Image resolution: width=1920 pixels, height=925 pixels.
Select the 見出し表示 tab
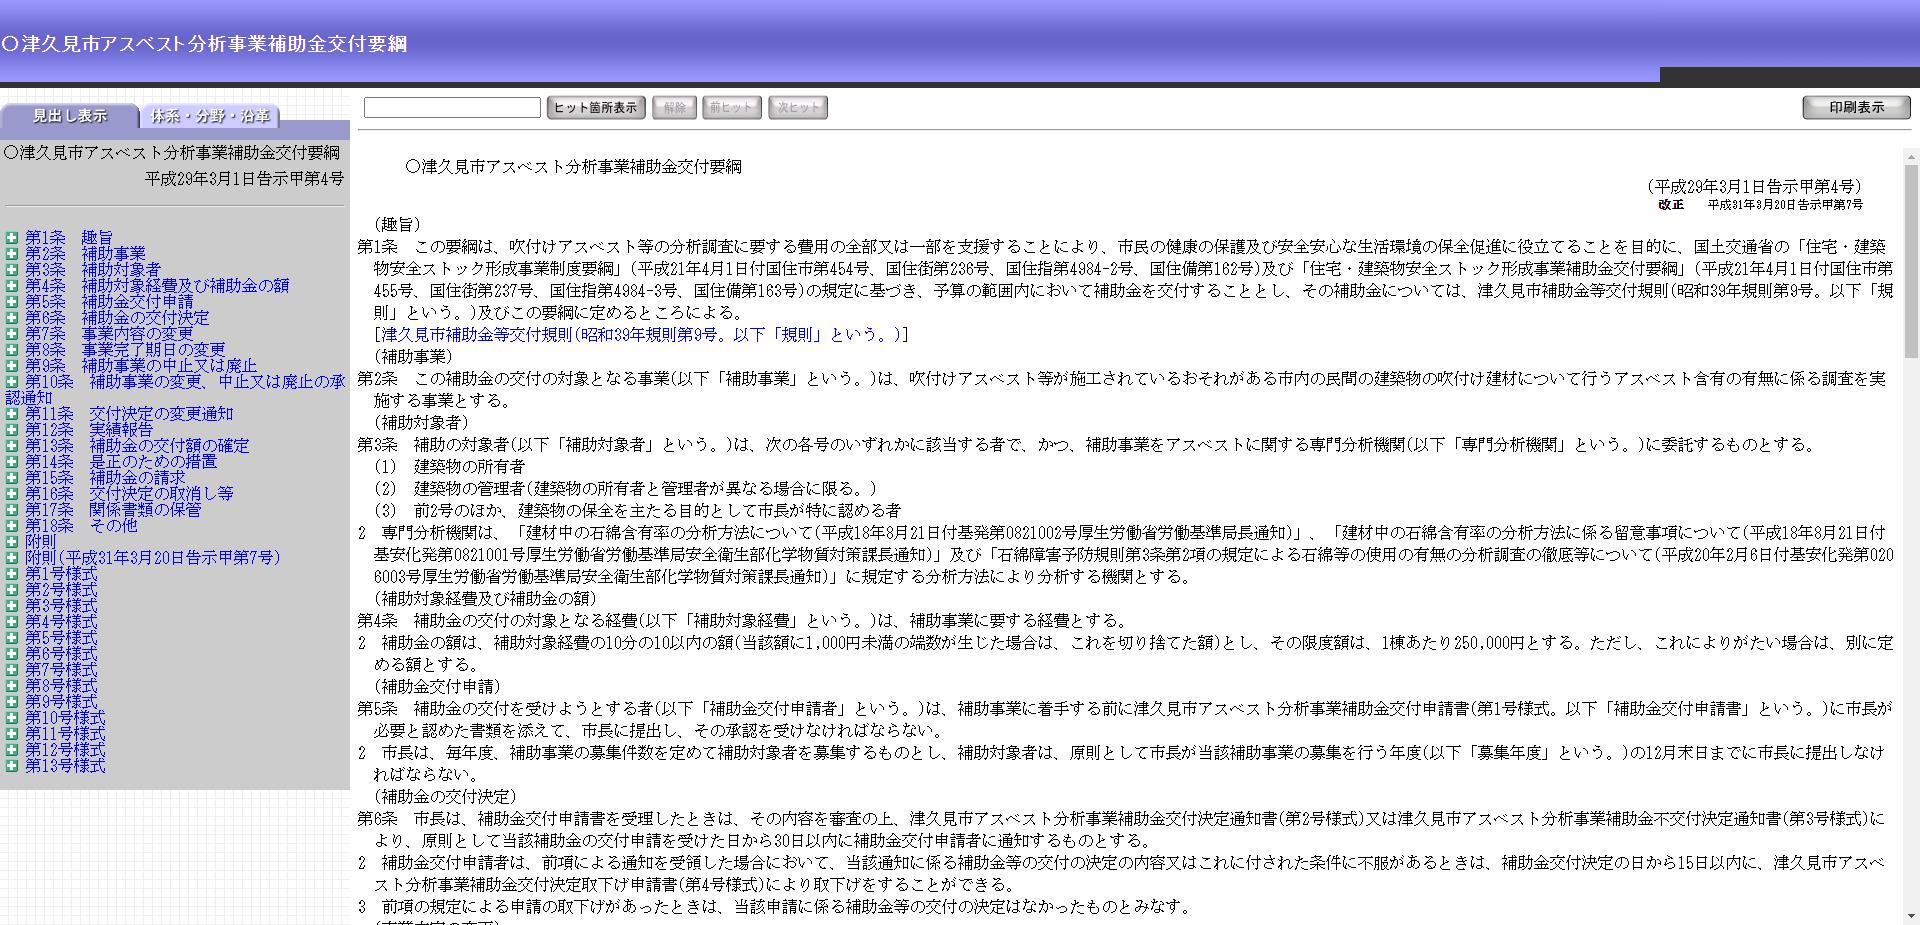coord(70,115)
